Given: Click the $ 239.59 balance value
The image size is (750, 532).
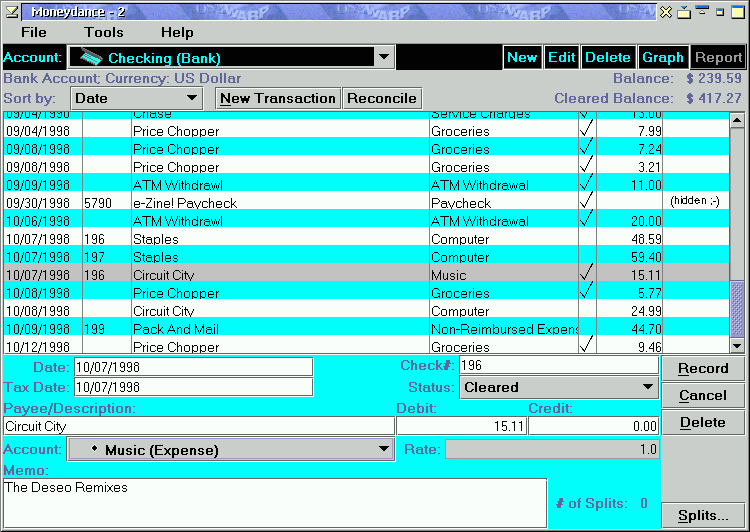Looking at the screenshot, I should (714, 78).
